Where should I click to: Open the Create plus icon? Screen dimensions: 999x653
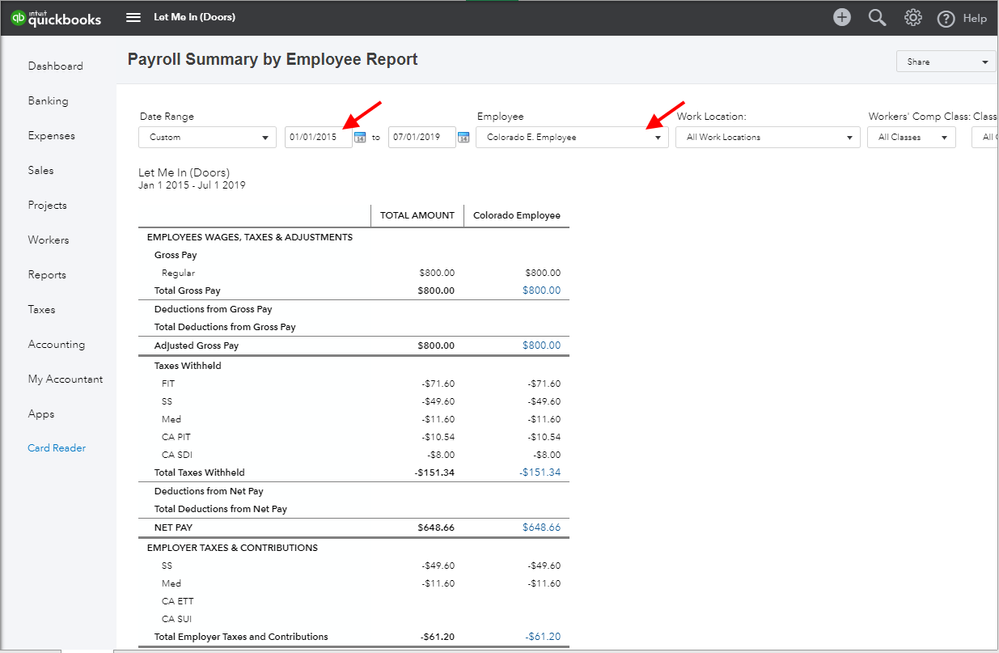click(842, 17)
